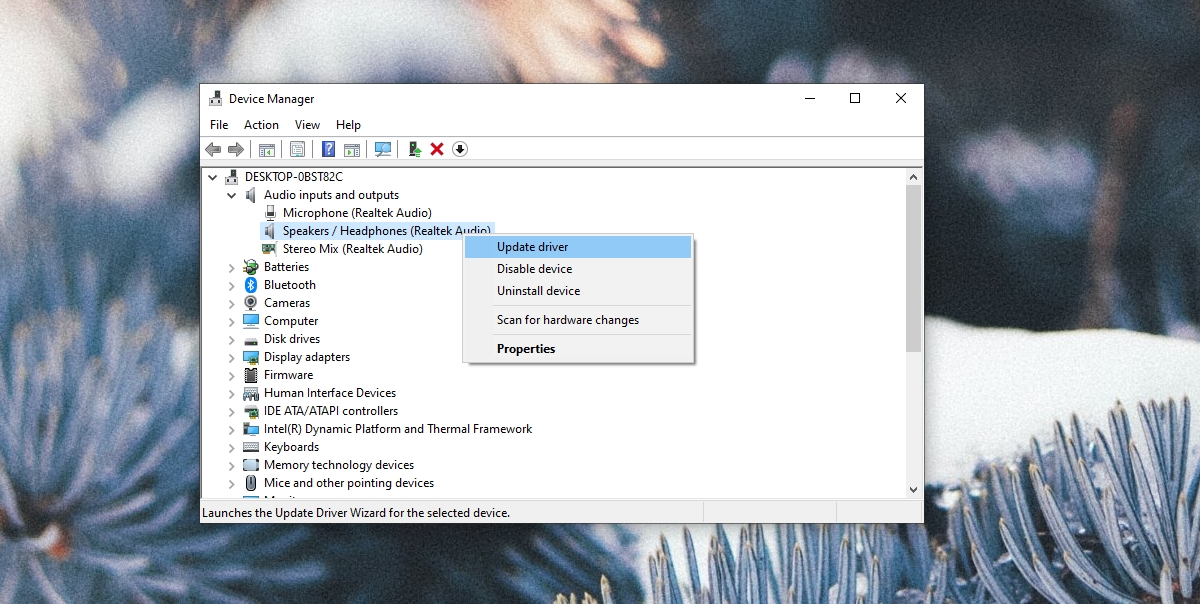Click the scrollbar up arrow
The height and width of the screenshot is (604, 1200).
[913, 177]
